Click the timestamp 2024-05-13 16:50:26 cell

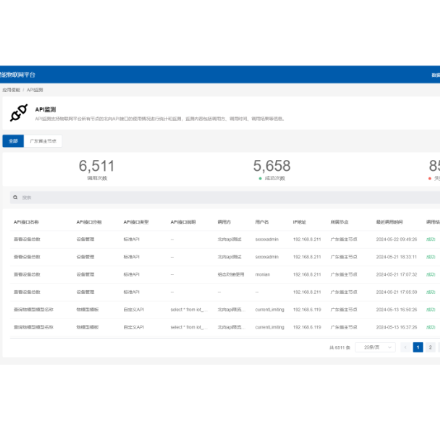(397, 310)
